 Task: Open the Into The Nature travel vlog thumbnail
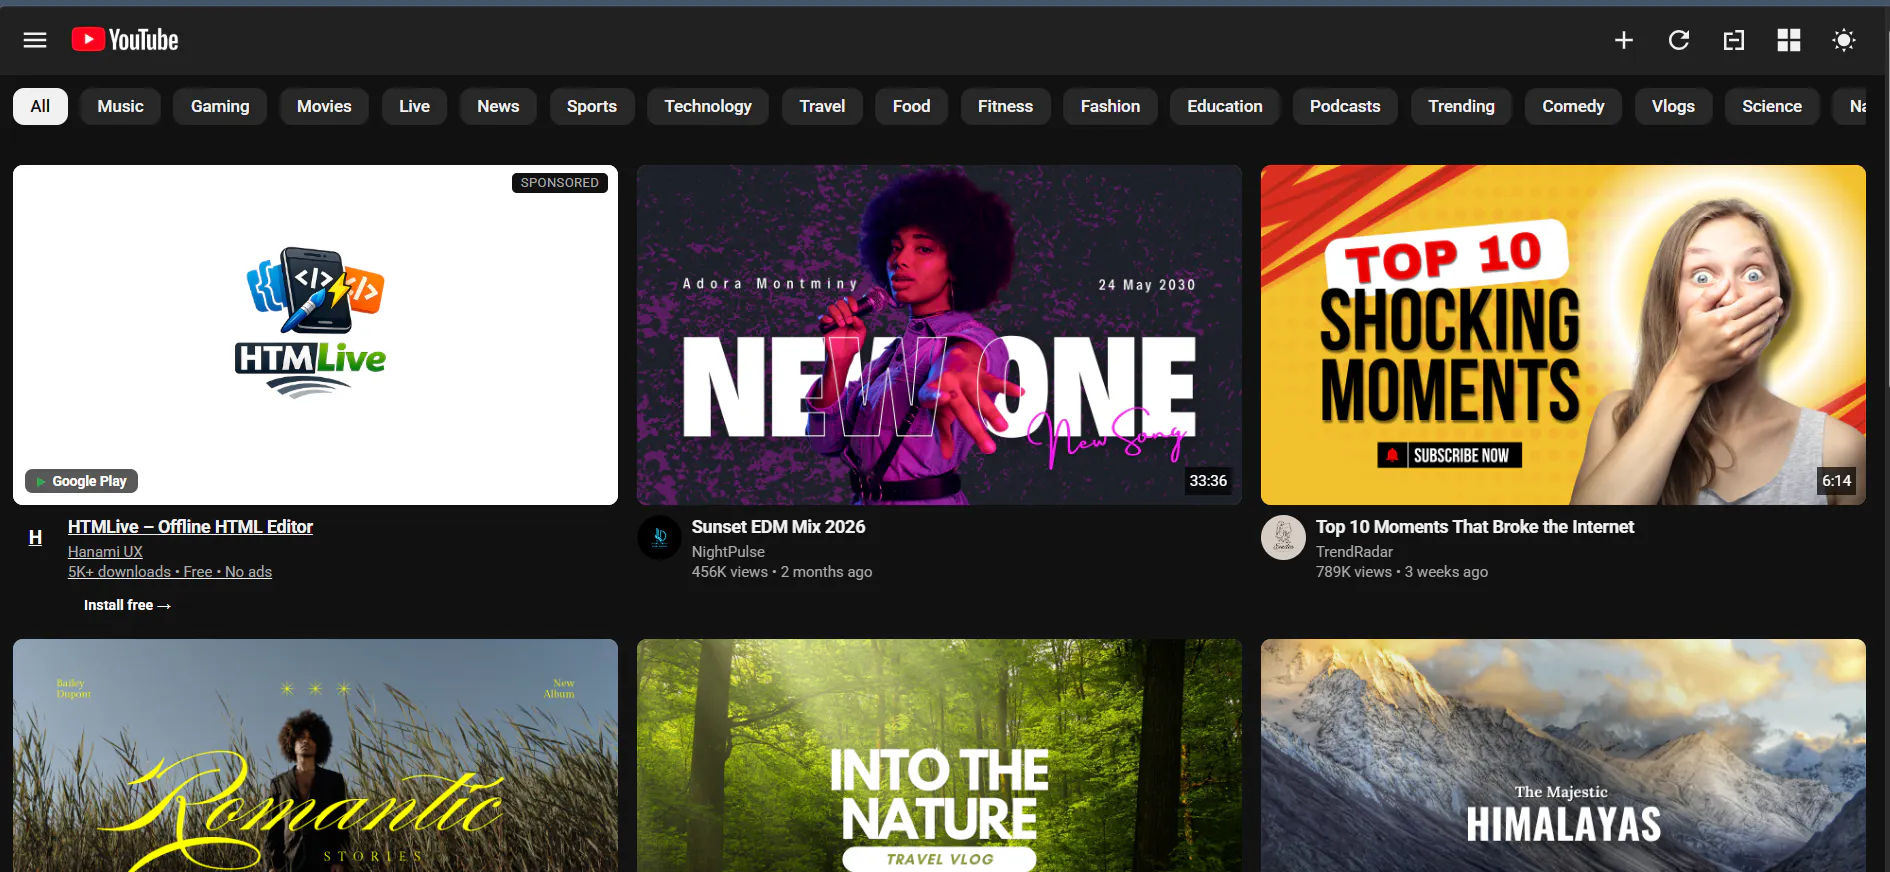click(939, 755)
